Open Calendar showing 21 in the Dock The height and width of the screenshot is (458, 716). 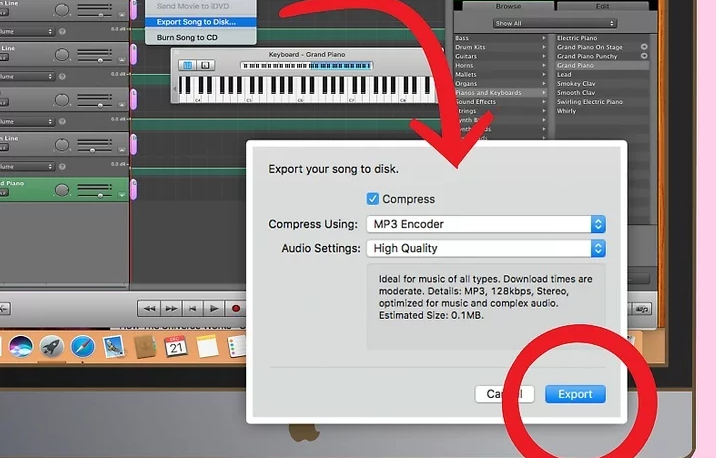[176, 347]
